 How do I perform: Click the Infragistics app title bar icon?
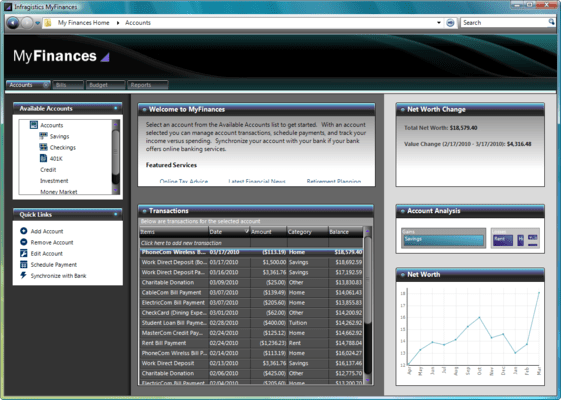8,6
